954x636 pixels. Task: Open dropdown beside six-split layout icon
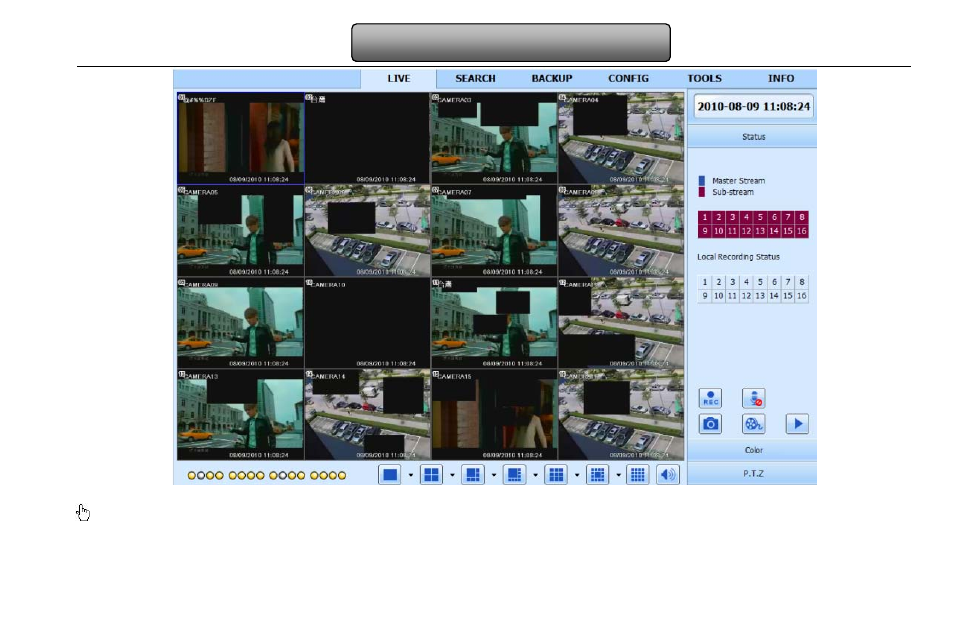494,475
